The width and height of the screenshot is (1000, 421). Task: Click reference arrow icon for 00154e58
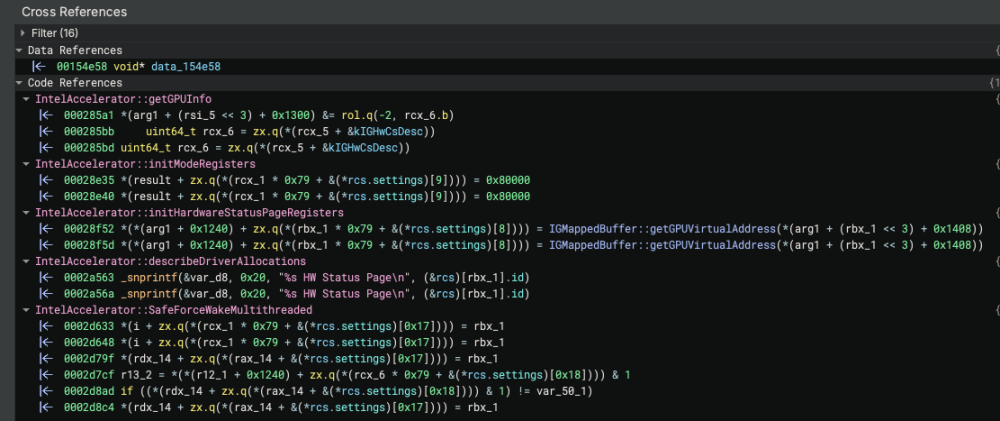[x=39, y=66]
